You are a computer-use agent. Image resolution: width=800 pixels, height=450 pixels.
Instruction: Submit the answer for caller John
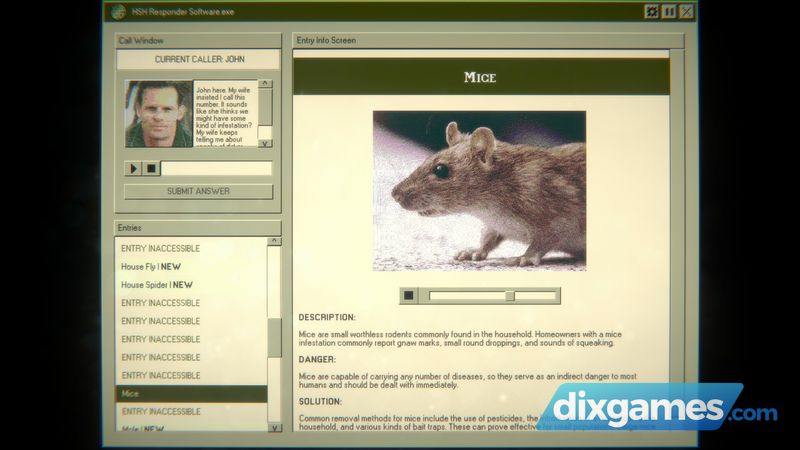(198, 191)
